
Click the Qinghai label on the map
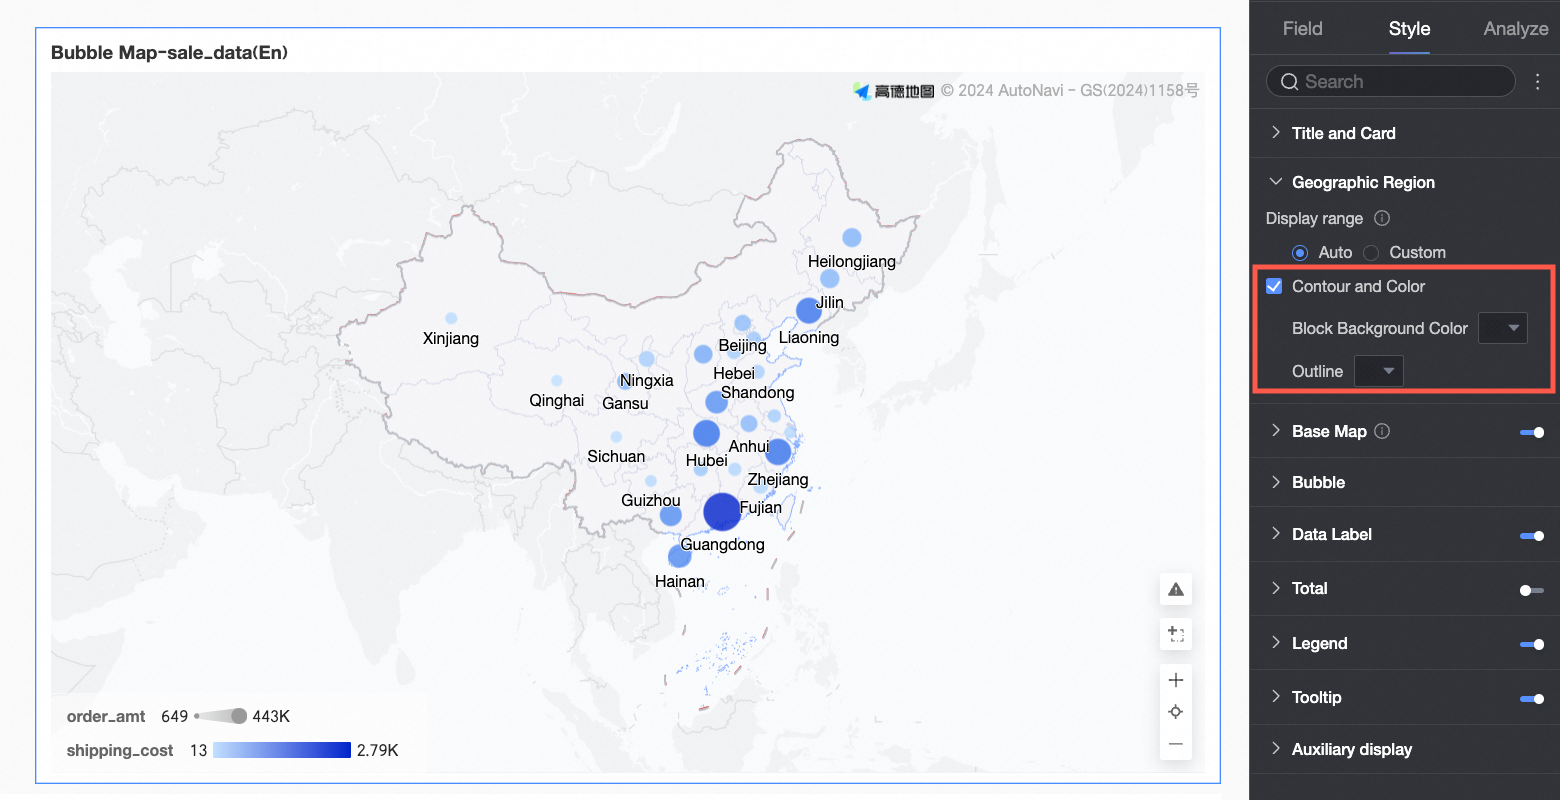click(557, 400)
